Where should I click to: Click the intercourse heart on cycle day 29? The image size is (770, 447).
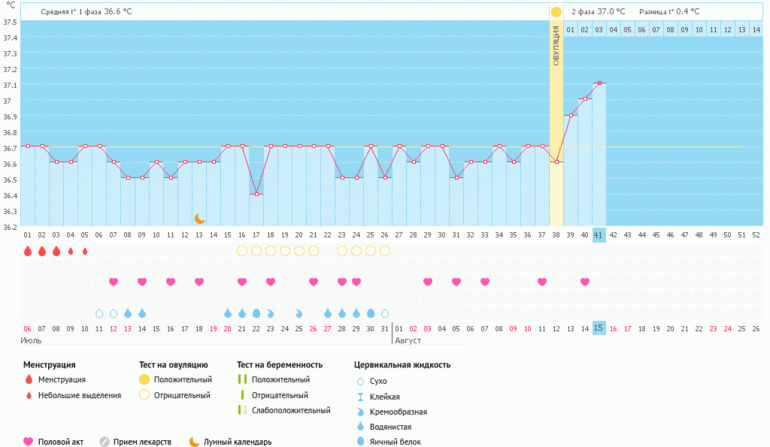[x=428, y=282]
